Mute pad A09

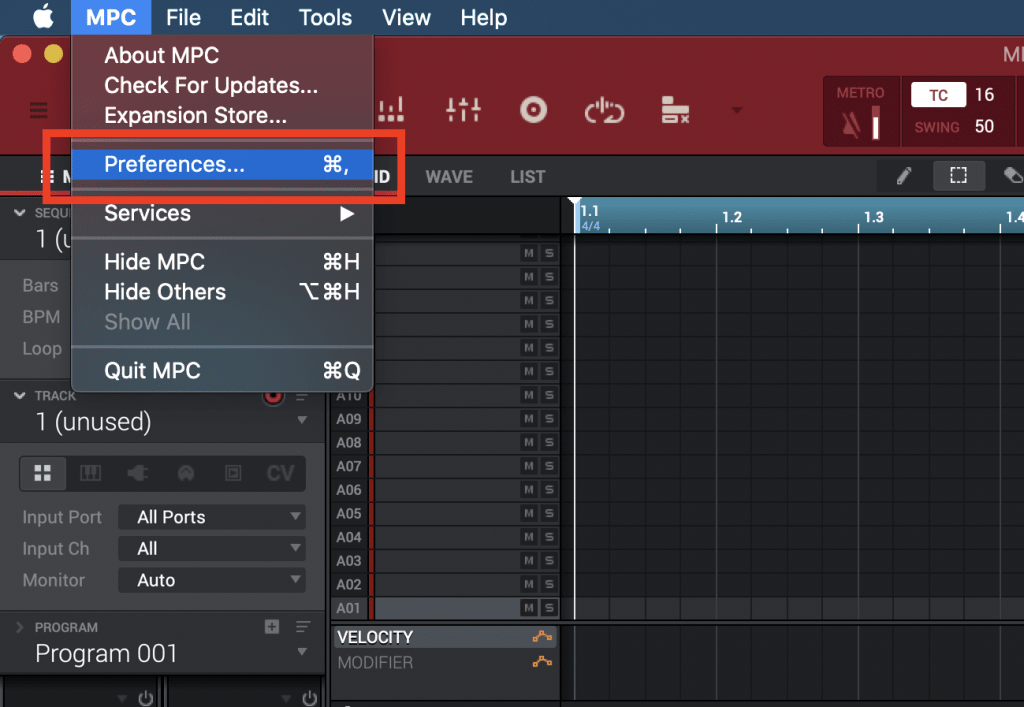(528, 418)
